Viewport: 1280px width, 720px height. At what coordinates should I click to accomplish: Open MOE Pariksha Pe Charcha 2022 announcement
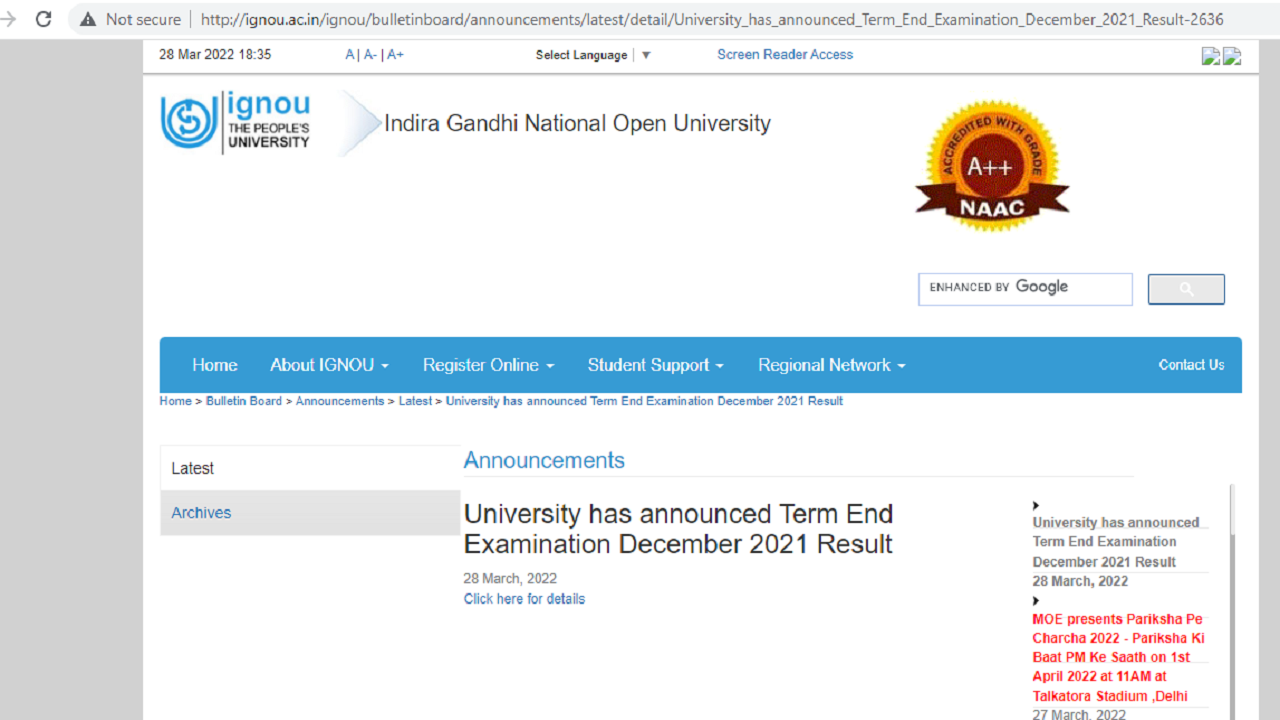coord(1119,657)
